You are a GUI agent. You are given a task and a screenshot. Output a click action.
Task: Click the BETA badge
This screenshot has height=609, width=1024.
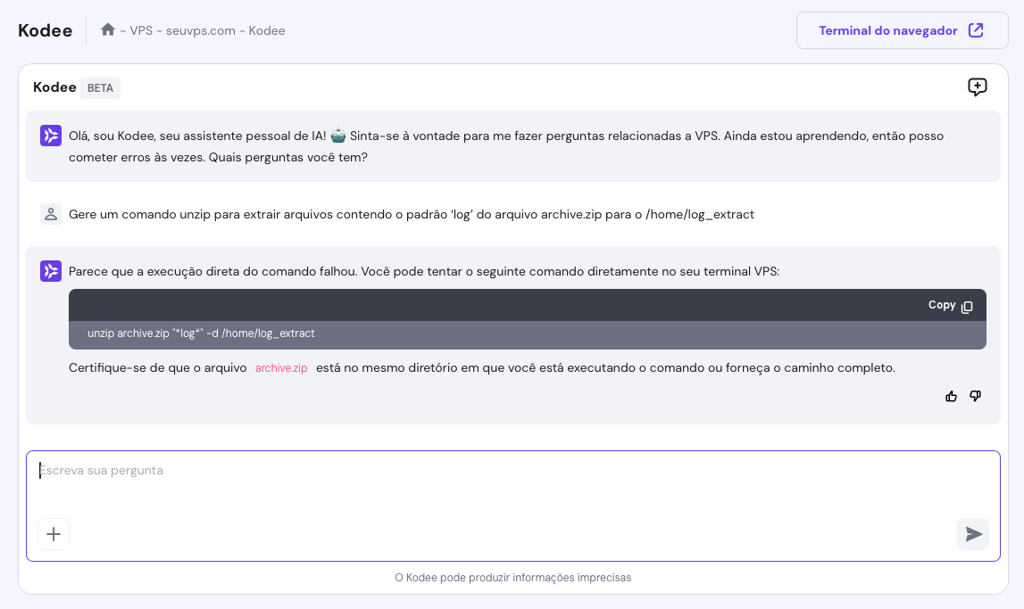100,88
